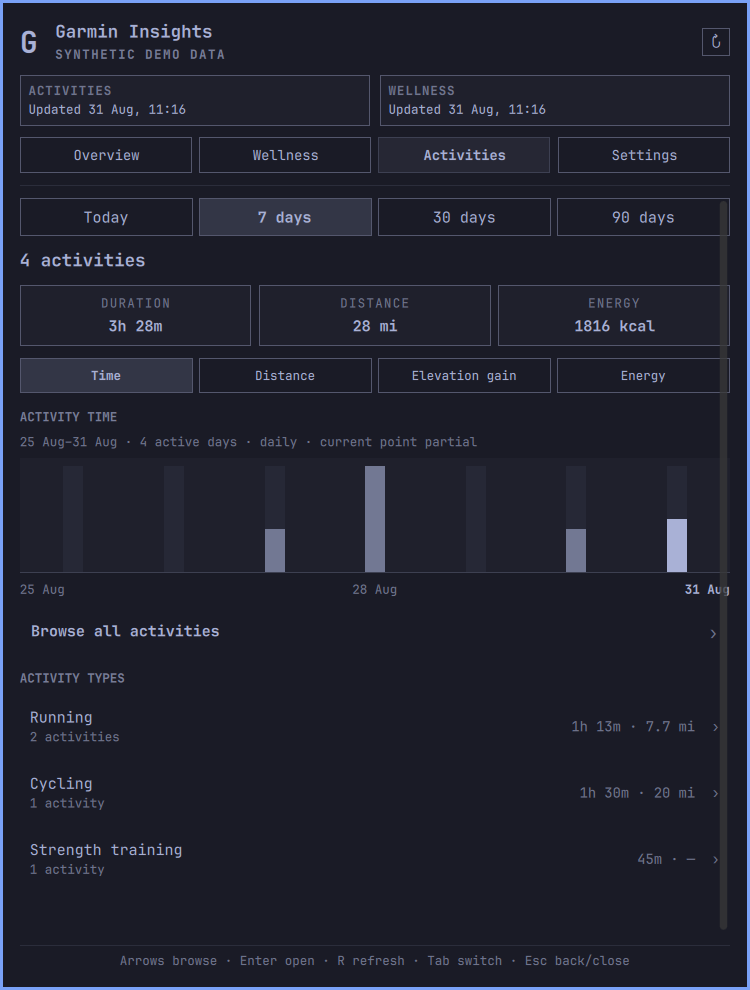This screenshot has height=990, width=750.
Task: Show the Time metric chart
Action: pyautogui.click(x=106, y=376)
